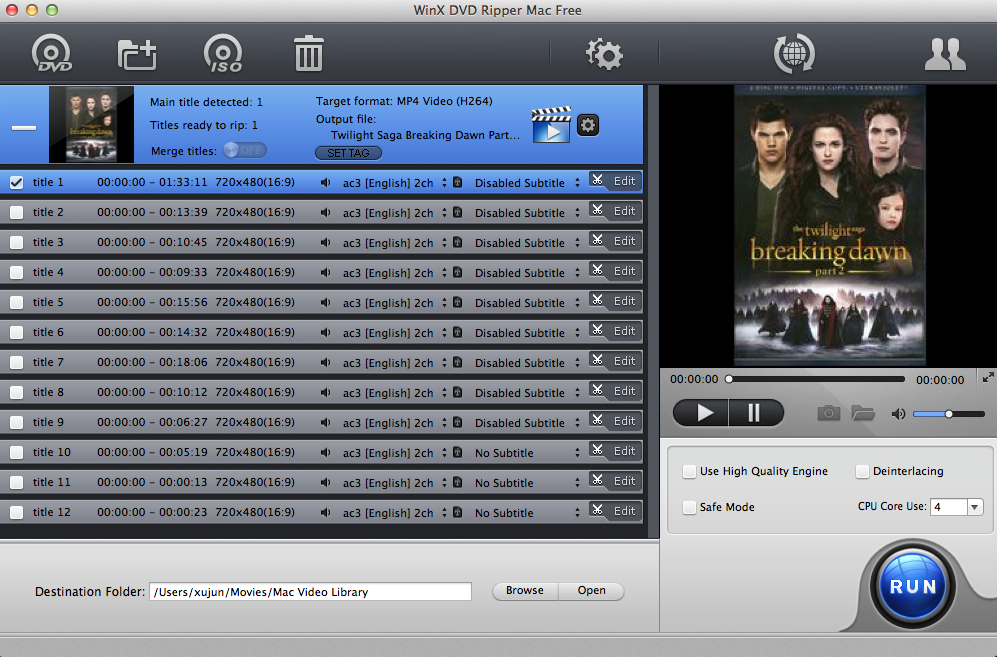Click Browse for destination folder

524,591
